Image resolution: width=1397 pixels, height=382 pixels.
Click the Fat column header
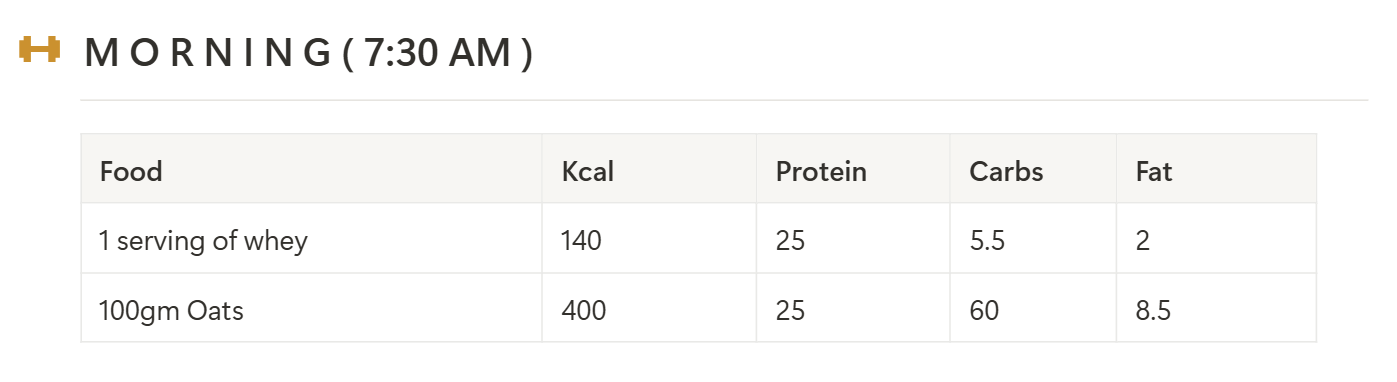point(1216,169)
